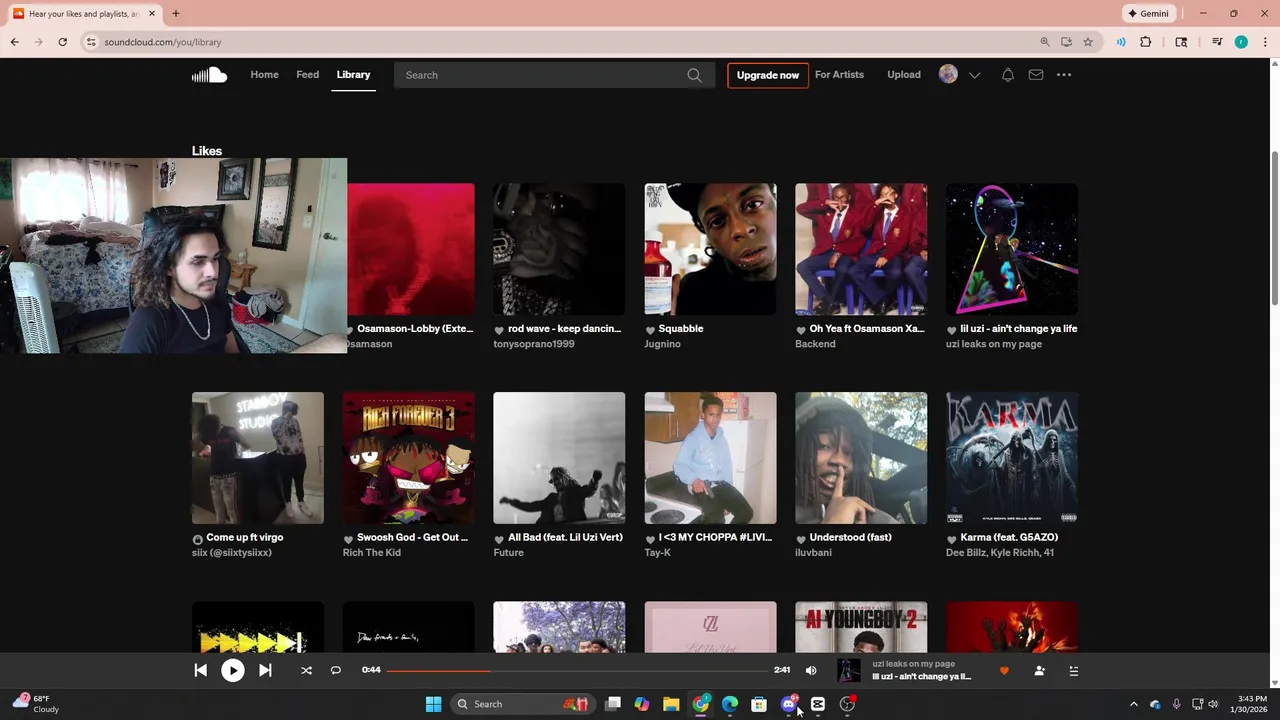Expand the profile dropdown chevron

pyautogui.click(x=975, y=75)
